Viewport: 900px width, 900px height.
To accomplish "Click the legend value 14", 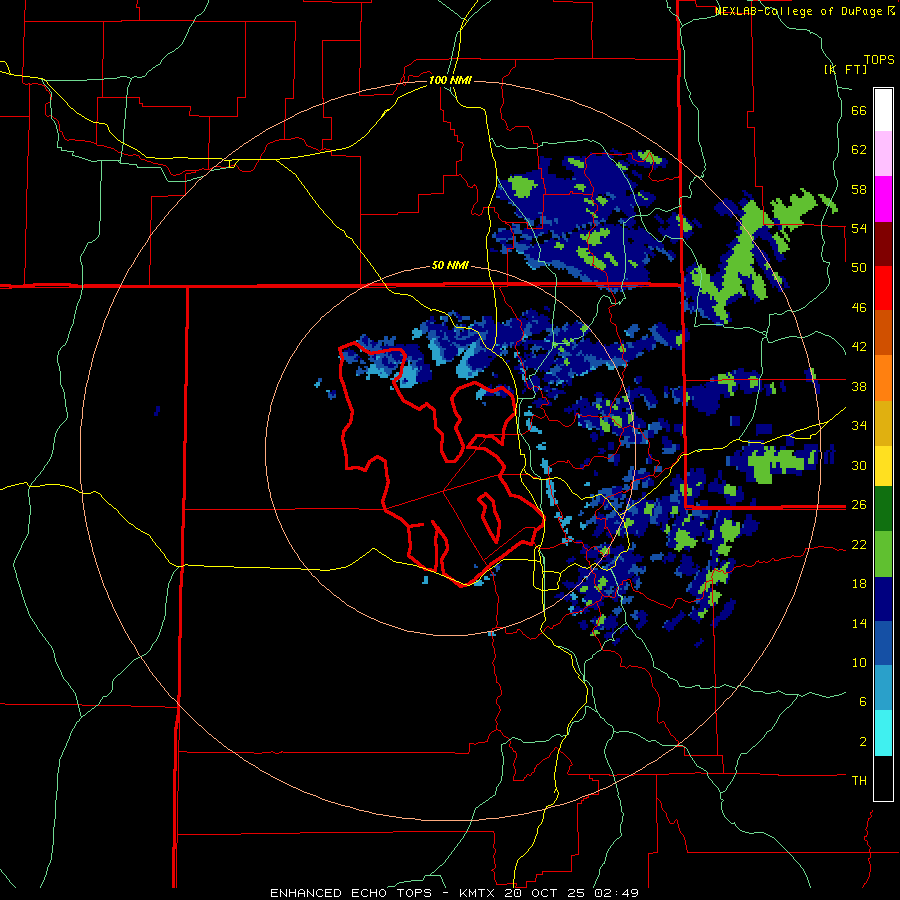I will point(859,623).
